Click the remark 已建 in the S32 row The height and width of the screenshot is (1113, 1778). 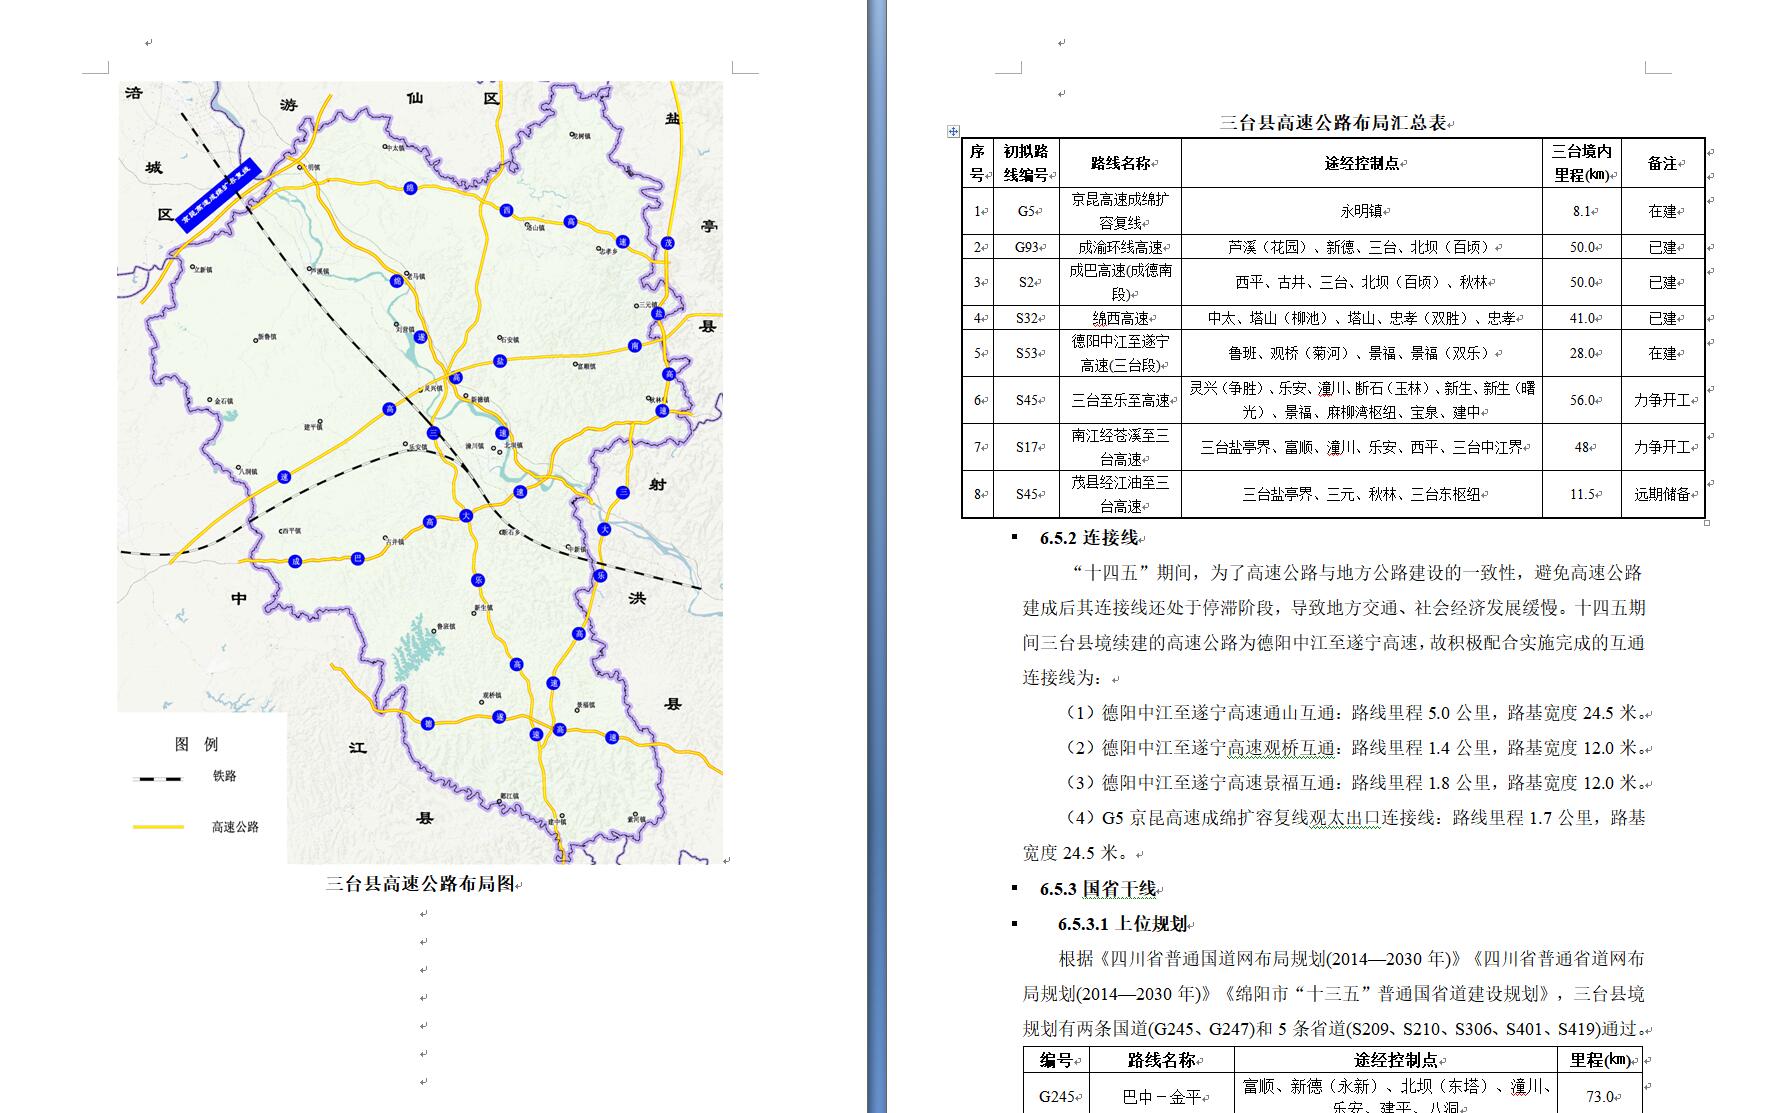click(1663, 318)
